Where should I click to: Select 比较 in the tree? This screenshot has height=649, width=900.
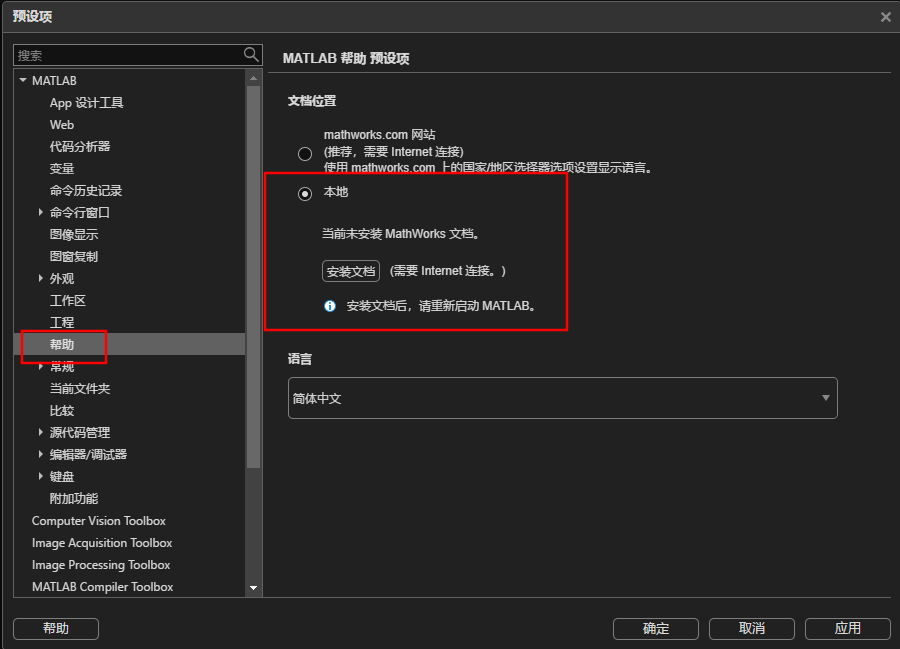tap(62, 411)
